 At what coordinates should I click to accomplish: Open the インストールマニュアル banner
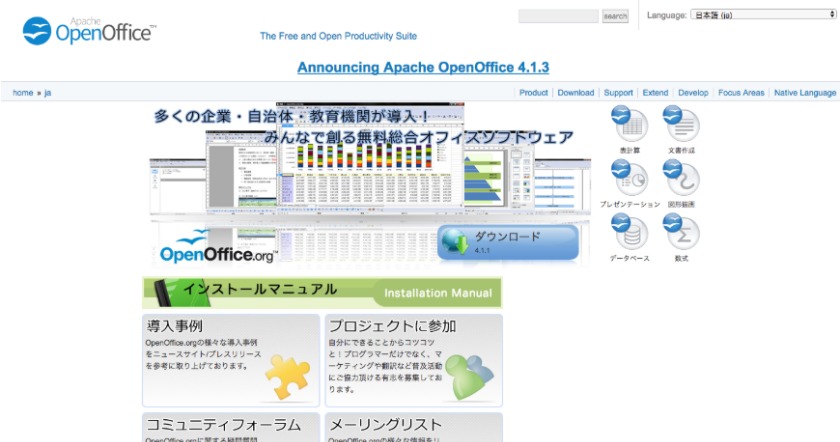[x=322, y=293]
